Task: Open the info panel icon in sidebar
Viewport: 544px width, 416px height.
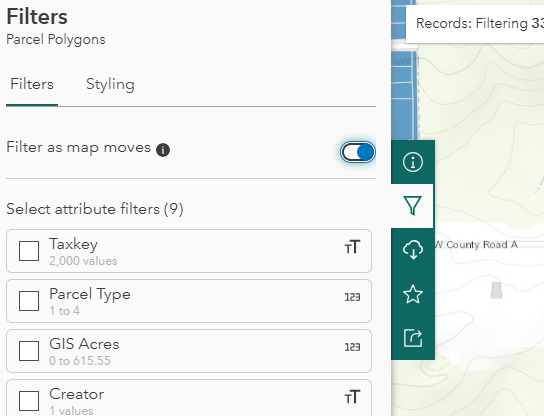Action: click(x=413, y=162)
